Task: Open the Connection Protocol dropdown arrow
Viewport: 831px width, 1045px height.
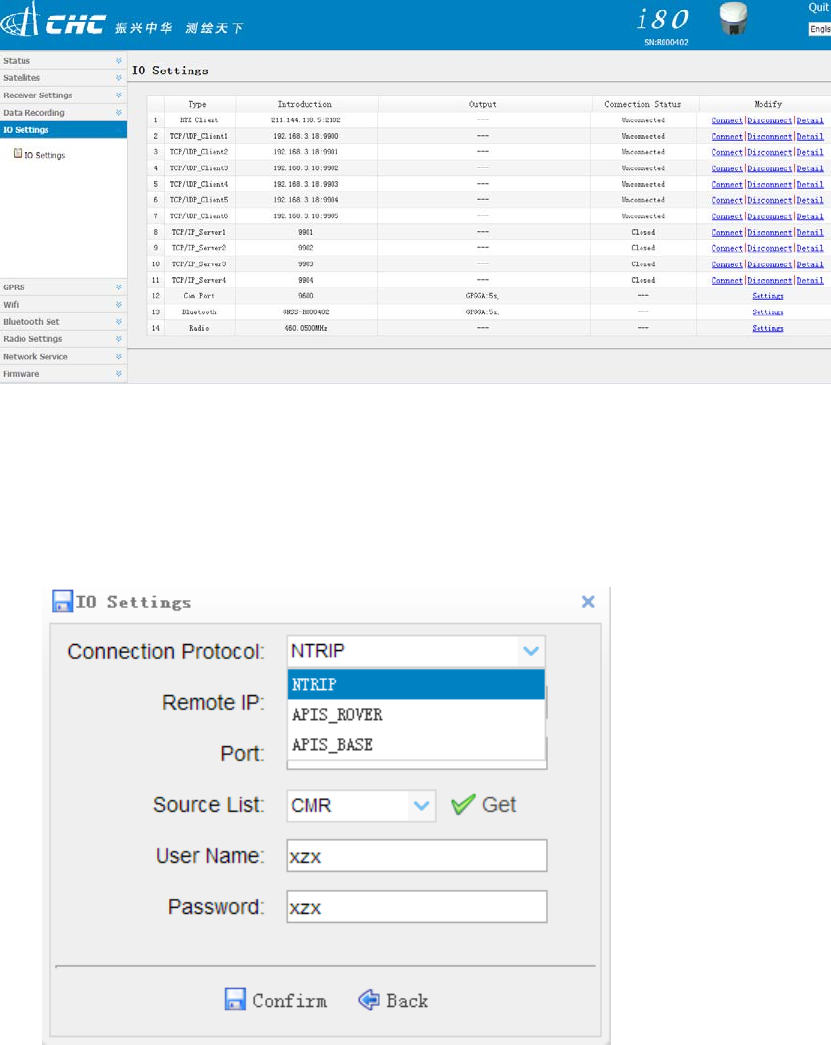Action: (x=530, y=651)
